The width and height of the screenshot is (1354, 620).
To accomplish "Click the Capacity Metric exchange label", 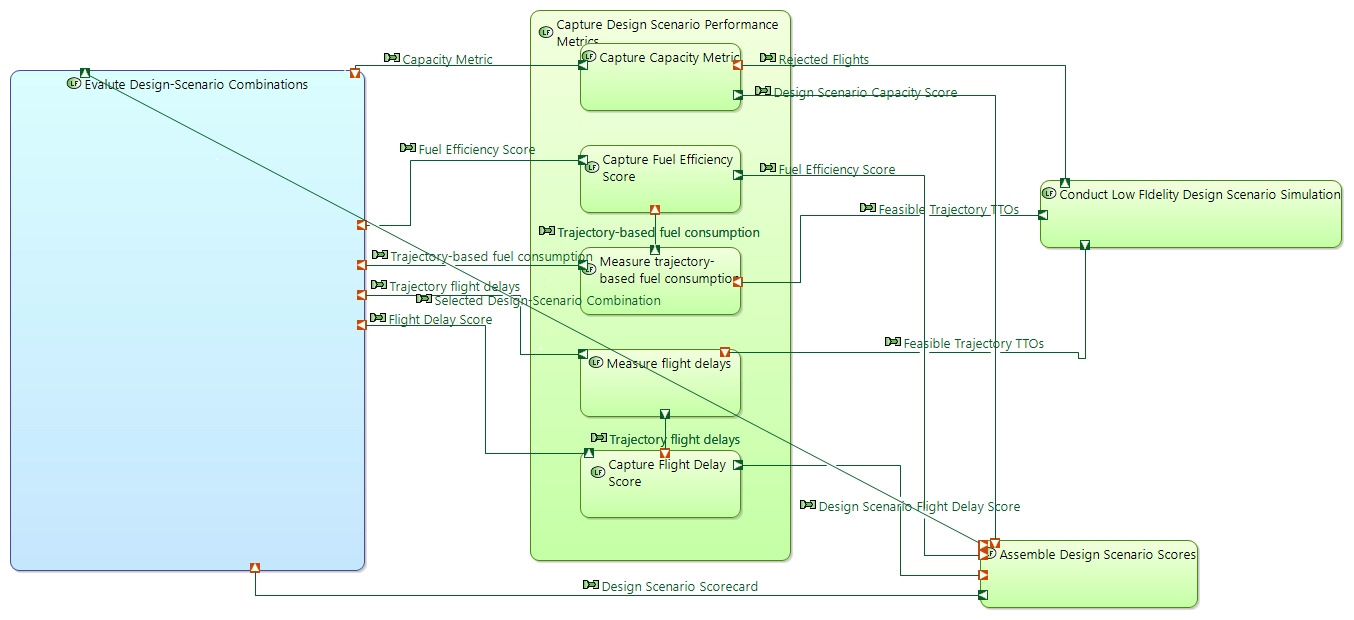I will [x=447, y=59].
